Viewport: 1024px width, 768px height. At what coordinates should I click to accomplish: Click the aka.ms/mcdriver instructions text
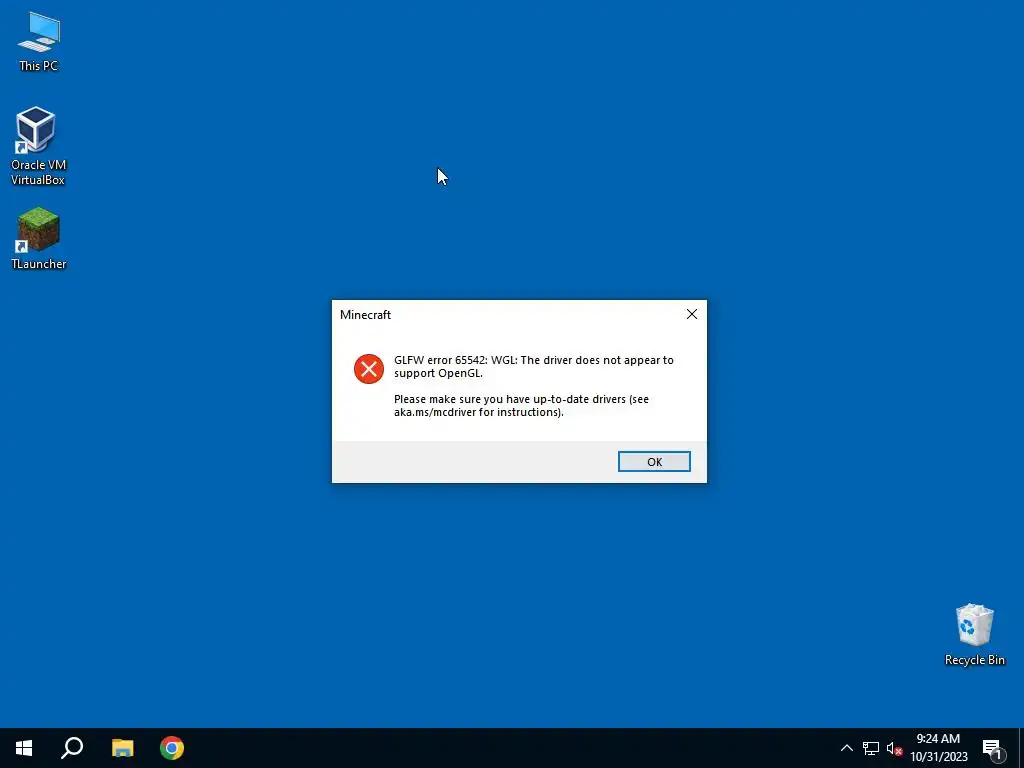tap(521, 406)
